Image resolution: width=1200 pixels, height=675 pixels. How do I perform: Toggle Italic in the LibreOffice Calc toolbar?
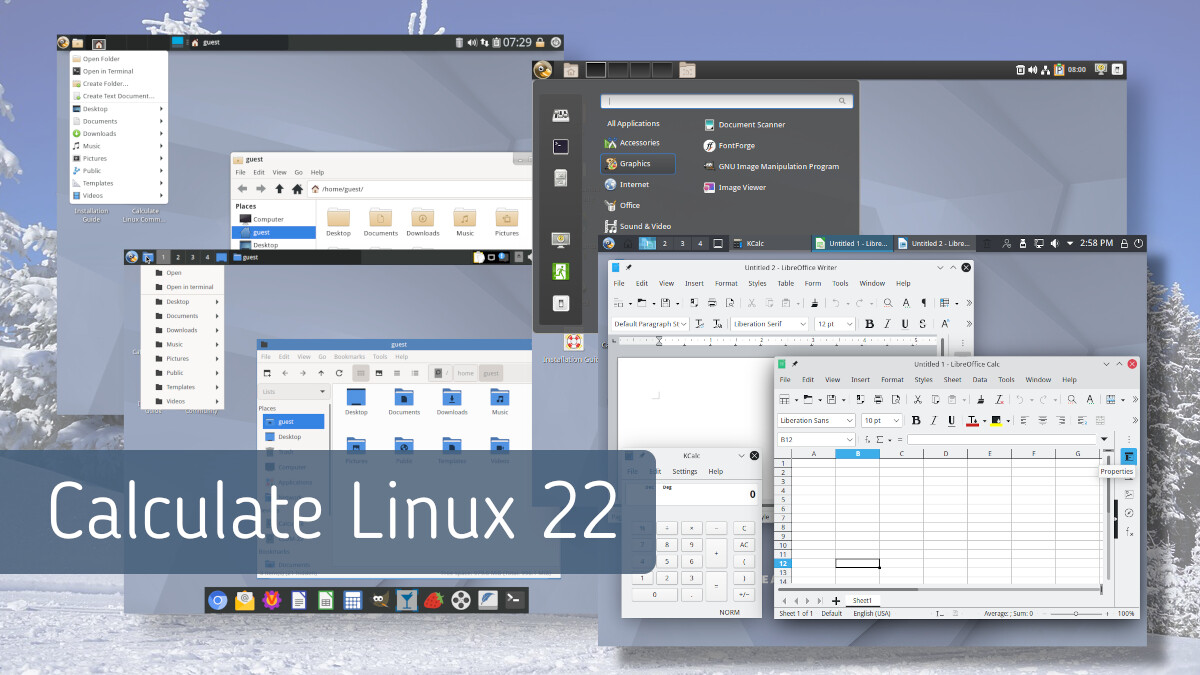933,421
